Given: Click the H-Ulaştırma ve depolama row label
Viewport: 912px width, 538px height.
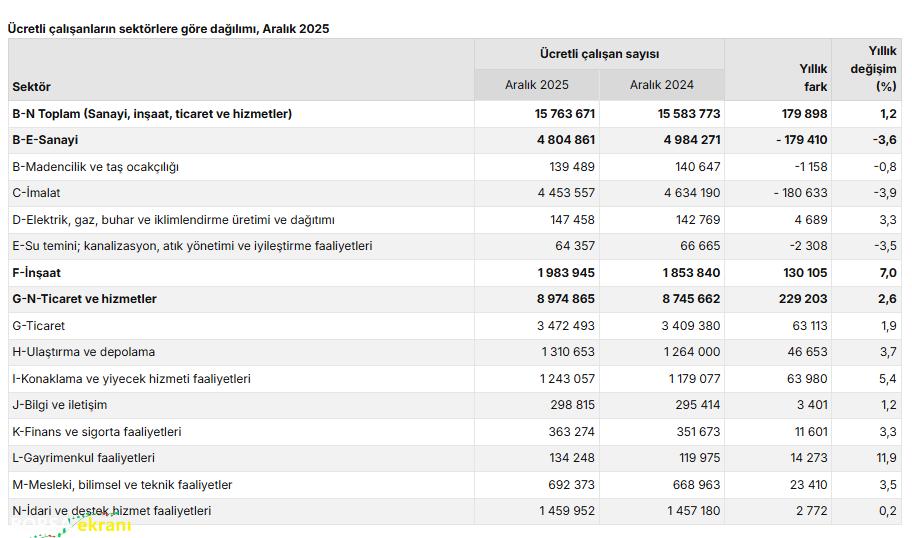Looking at the screenshot, I should point(83,352).
